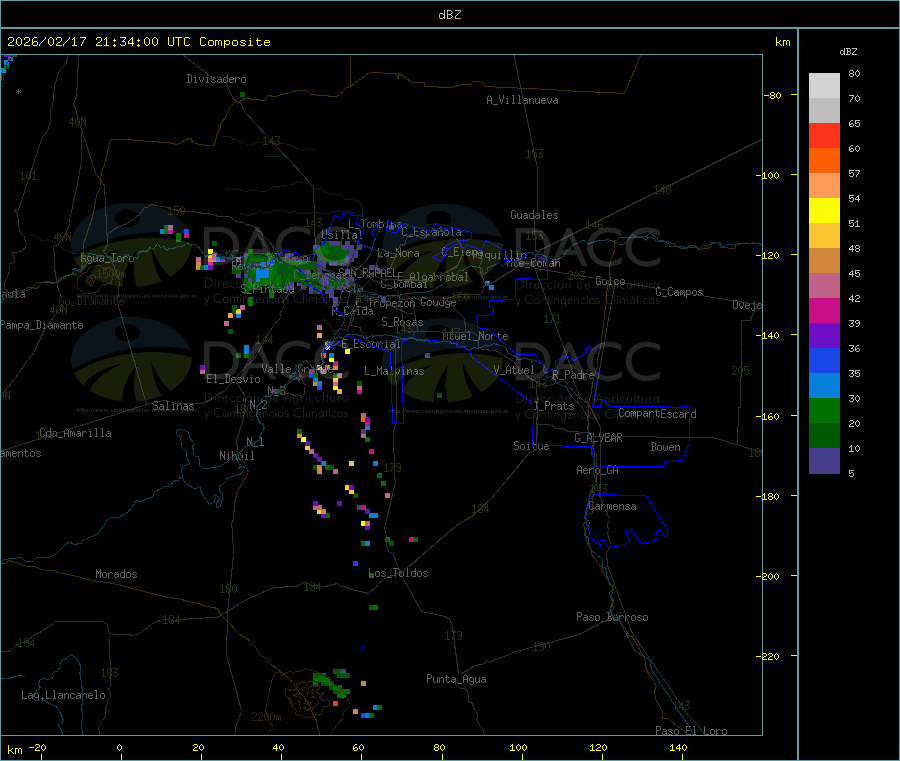The height and width of the screenshot is (761, 900).
Task: Click the V_Atuel location label
Action: click(514, 370)
